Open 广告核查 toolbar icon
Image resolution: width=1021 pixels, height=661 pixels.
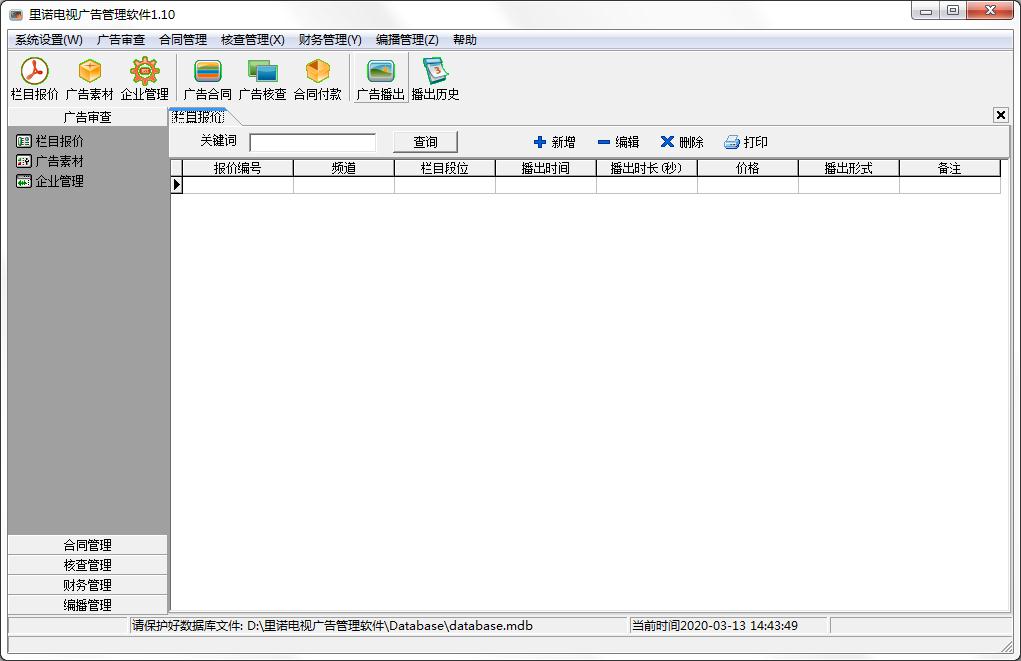(262, 78)
